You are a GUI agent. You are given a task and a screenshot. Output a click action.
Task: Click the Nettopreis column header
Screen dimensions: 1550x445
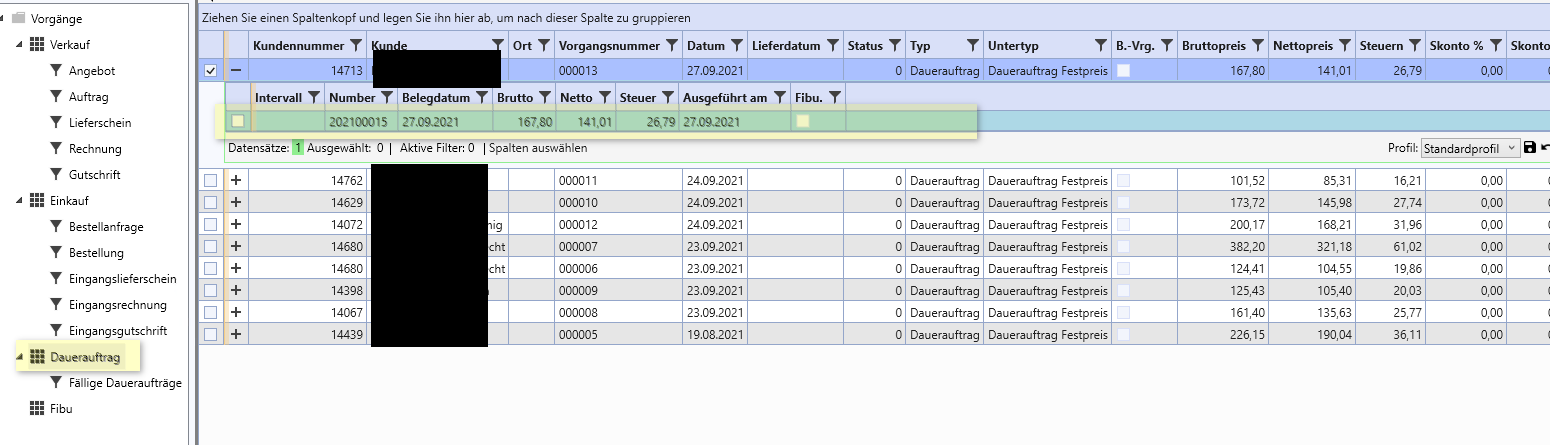(1302, 46)
